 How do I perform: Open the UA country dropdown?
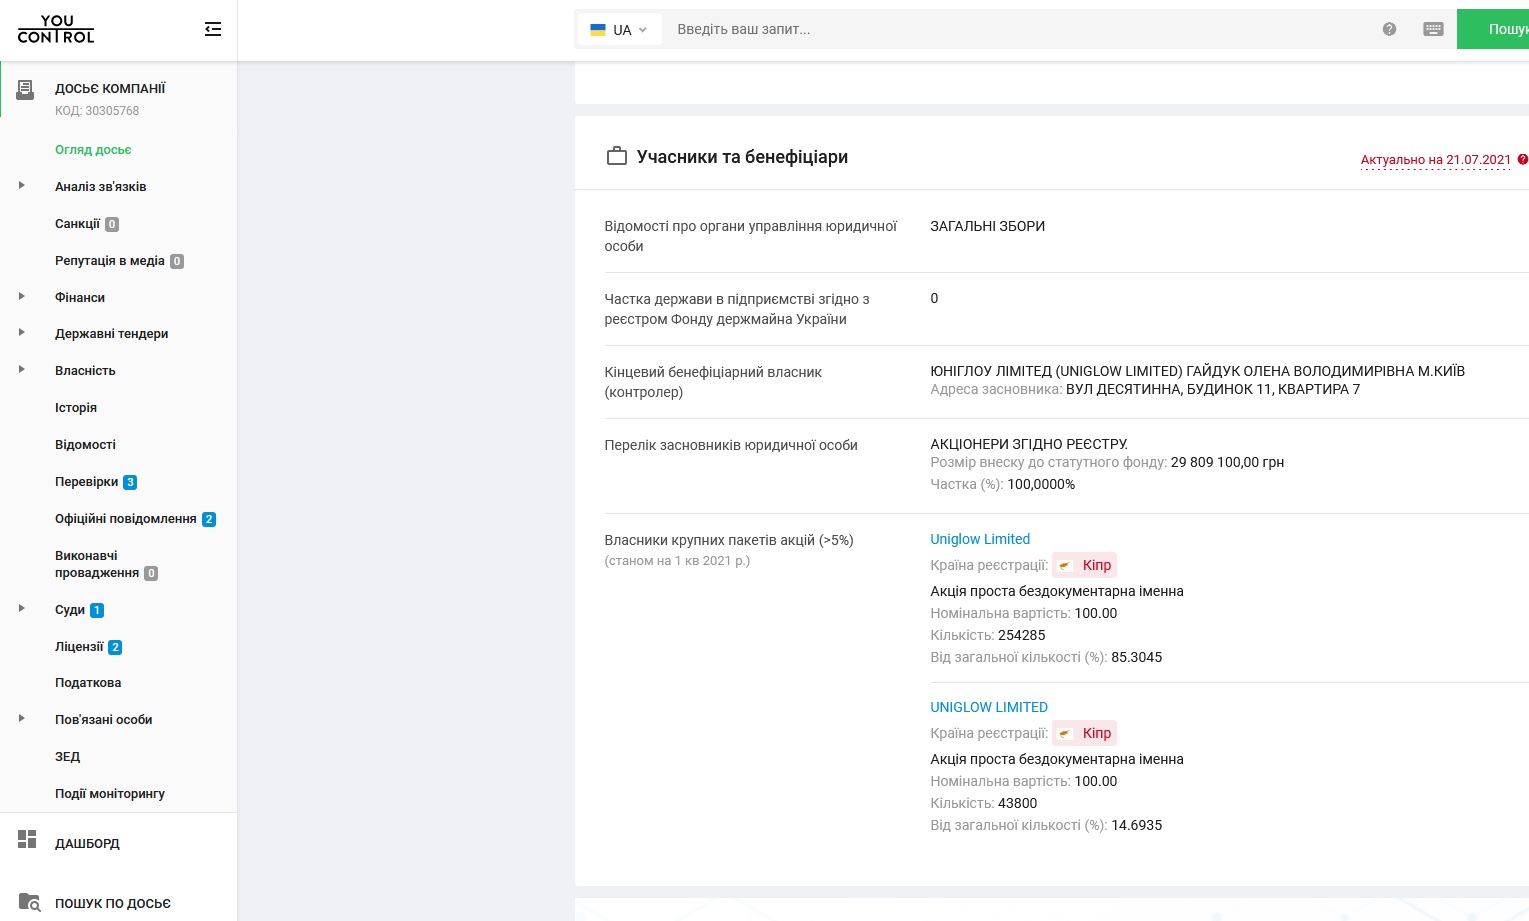click(619, 30)
